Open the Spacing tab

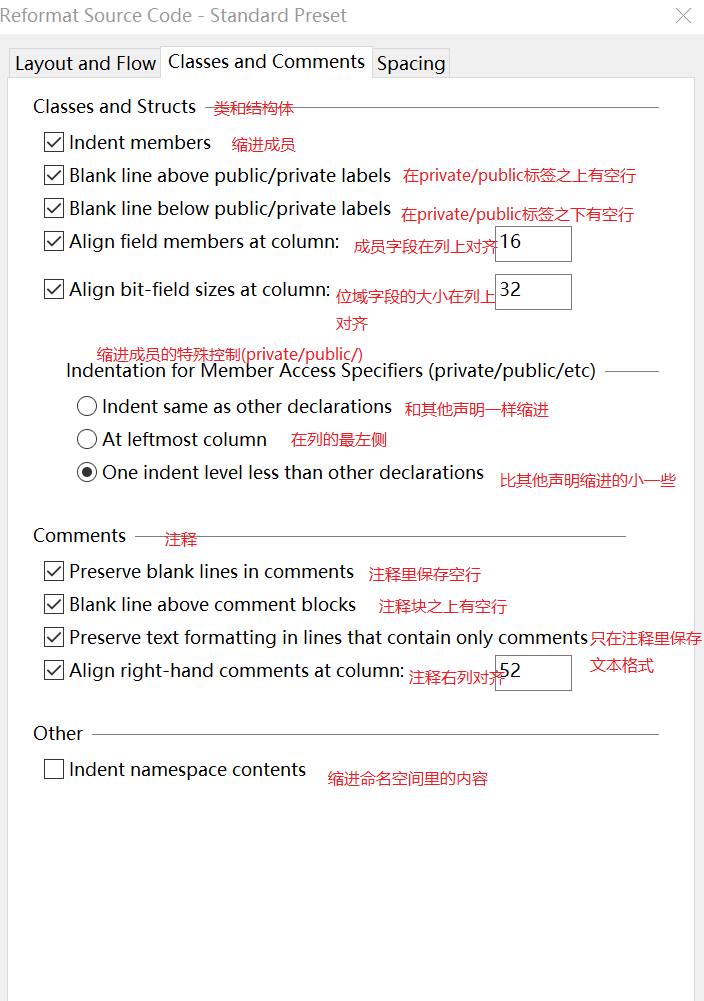click(x=410, y=63)
